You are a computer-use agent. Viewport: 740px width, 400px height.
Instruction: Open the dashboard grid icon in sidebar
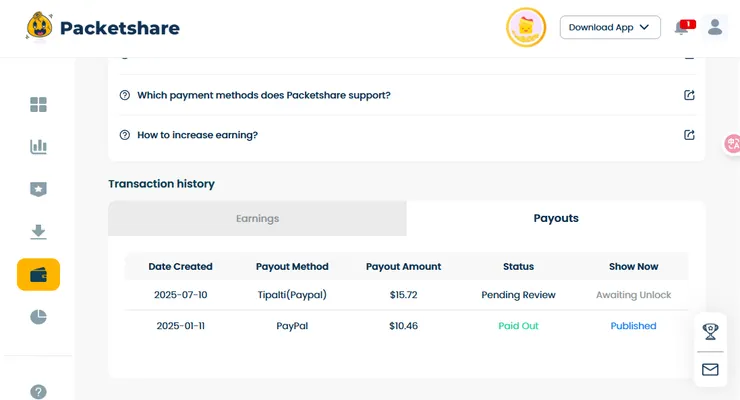[38, 104]
